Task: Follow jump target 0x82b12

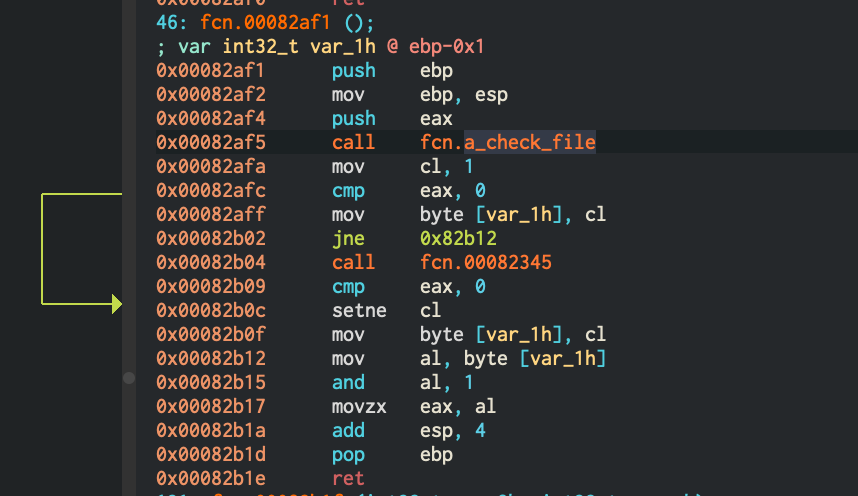Action: click(x=458, y=239)
